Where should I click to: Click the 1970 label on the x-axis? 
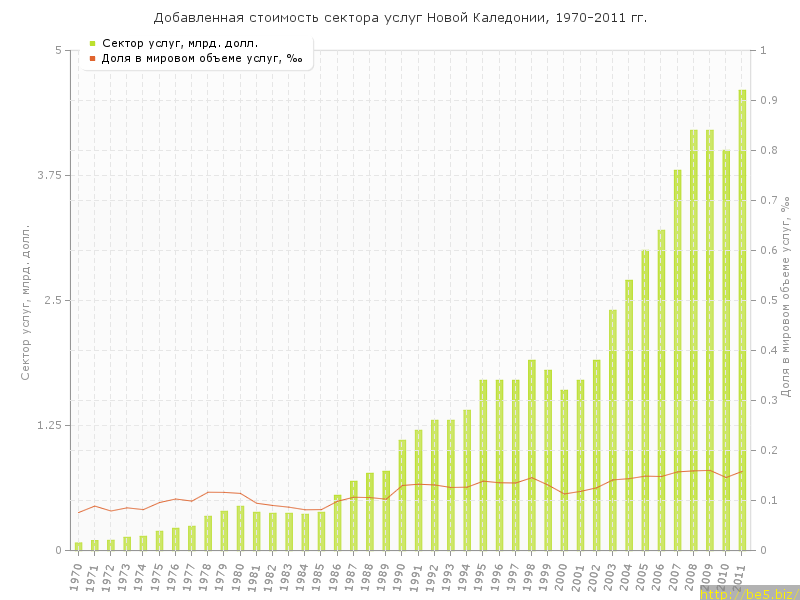click(x=76, y=576)
